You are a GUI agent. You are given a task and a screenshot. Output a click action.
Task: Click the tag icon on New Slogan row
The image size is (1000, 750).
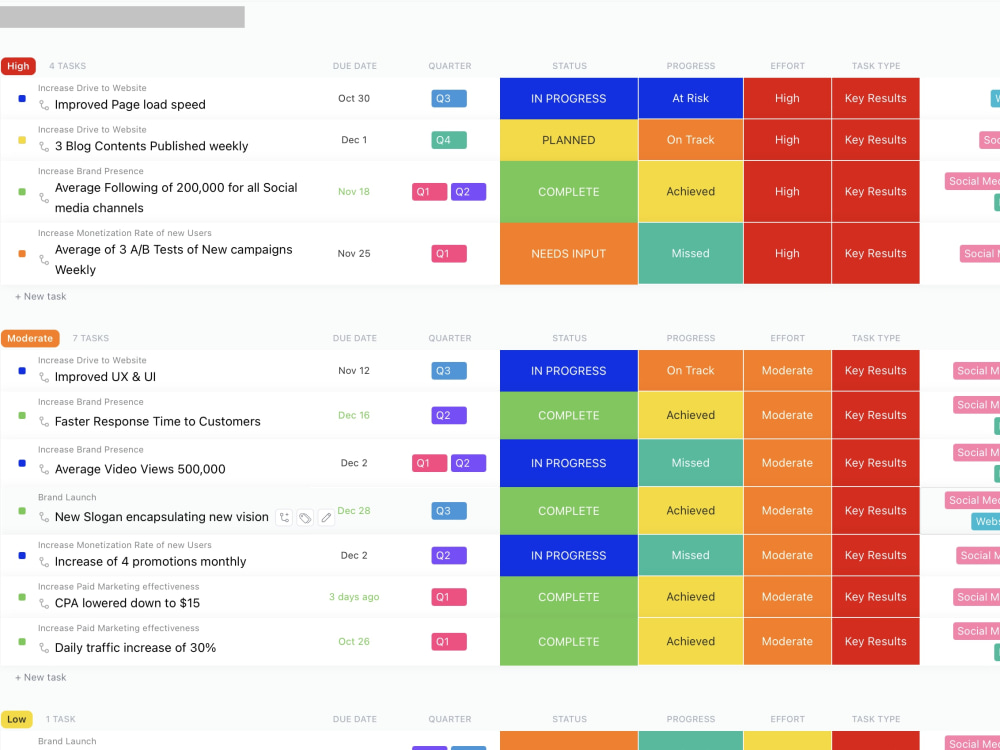(x=305, y=518)
